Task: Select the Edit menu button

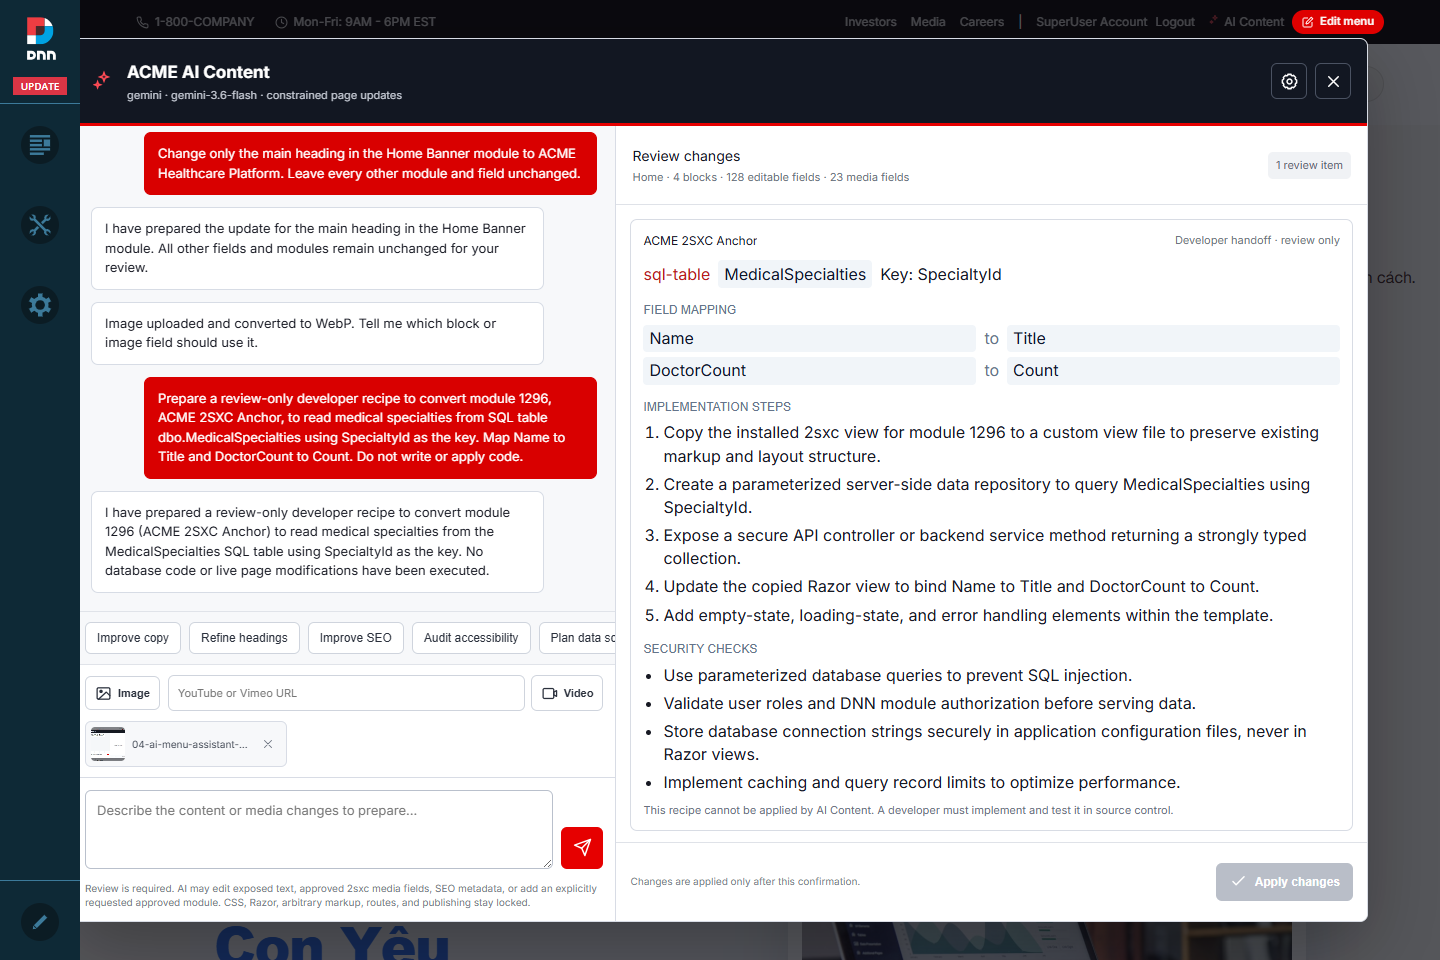Action: click(x=1338, y=21)
